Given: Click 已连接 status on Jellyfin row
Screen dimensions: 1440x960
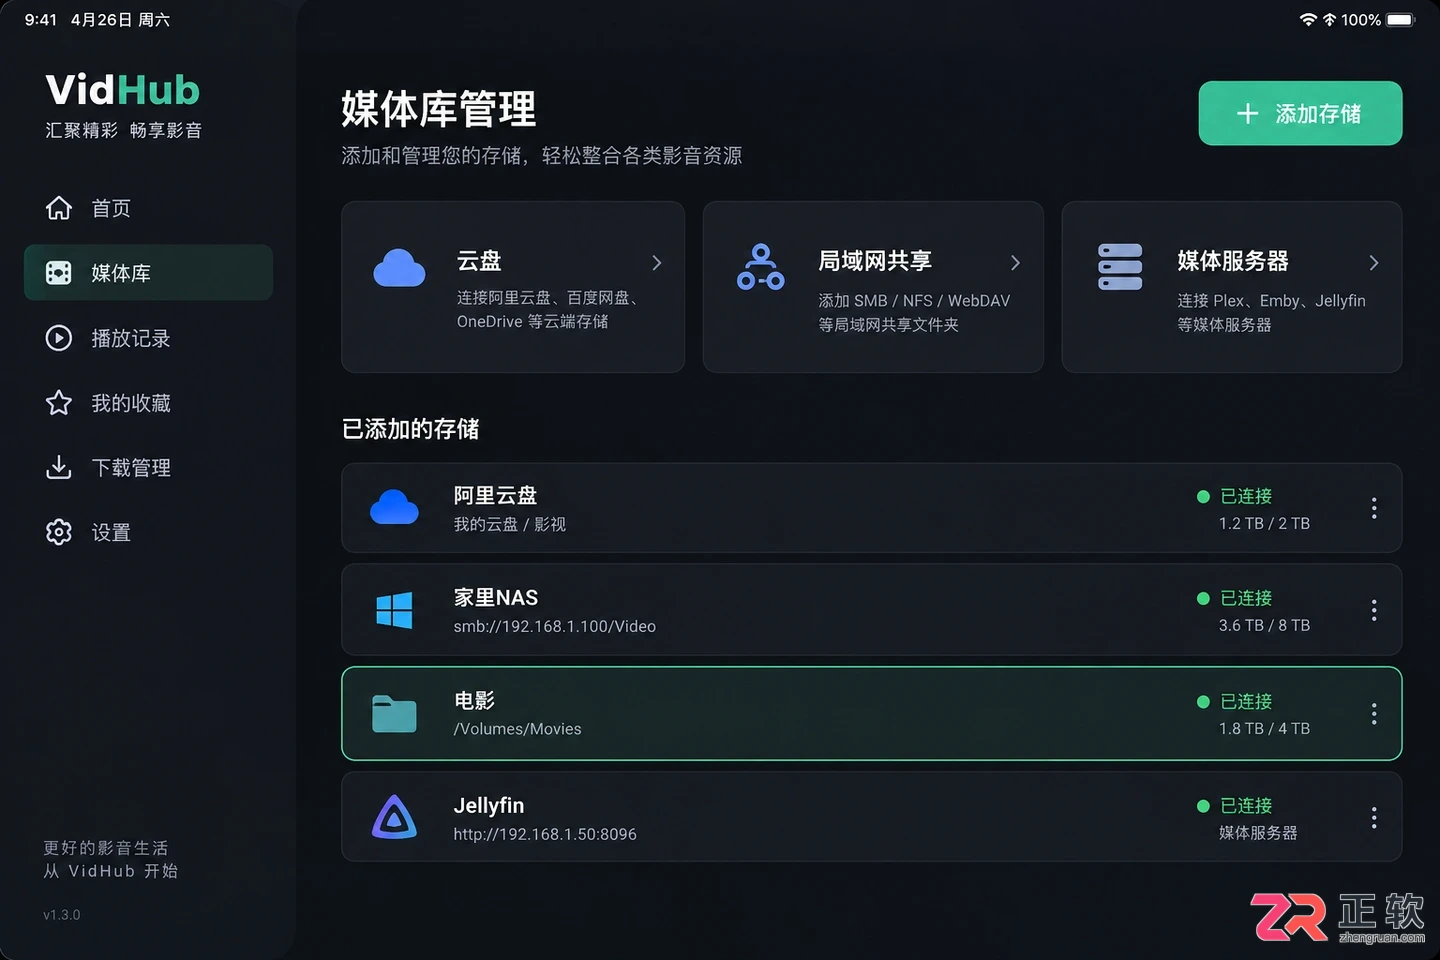Looking at the screenshot, I should tap(1235, 806).
